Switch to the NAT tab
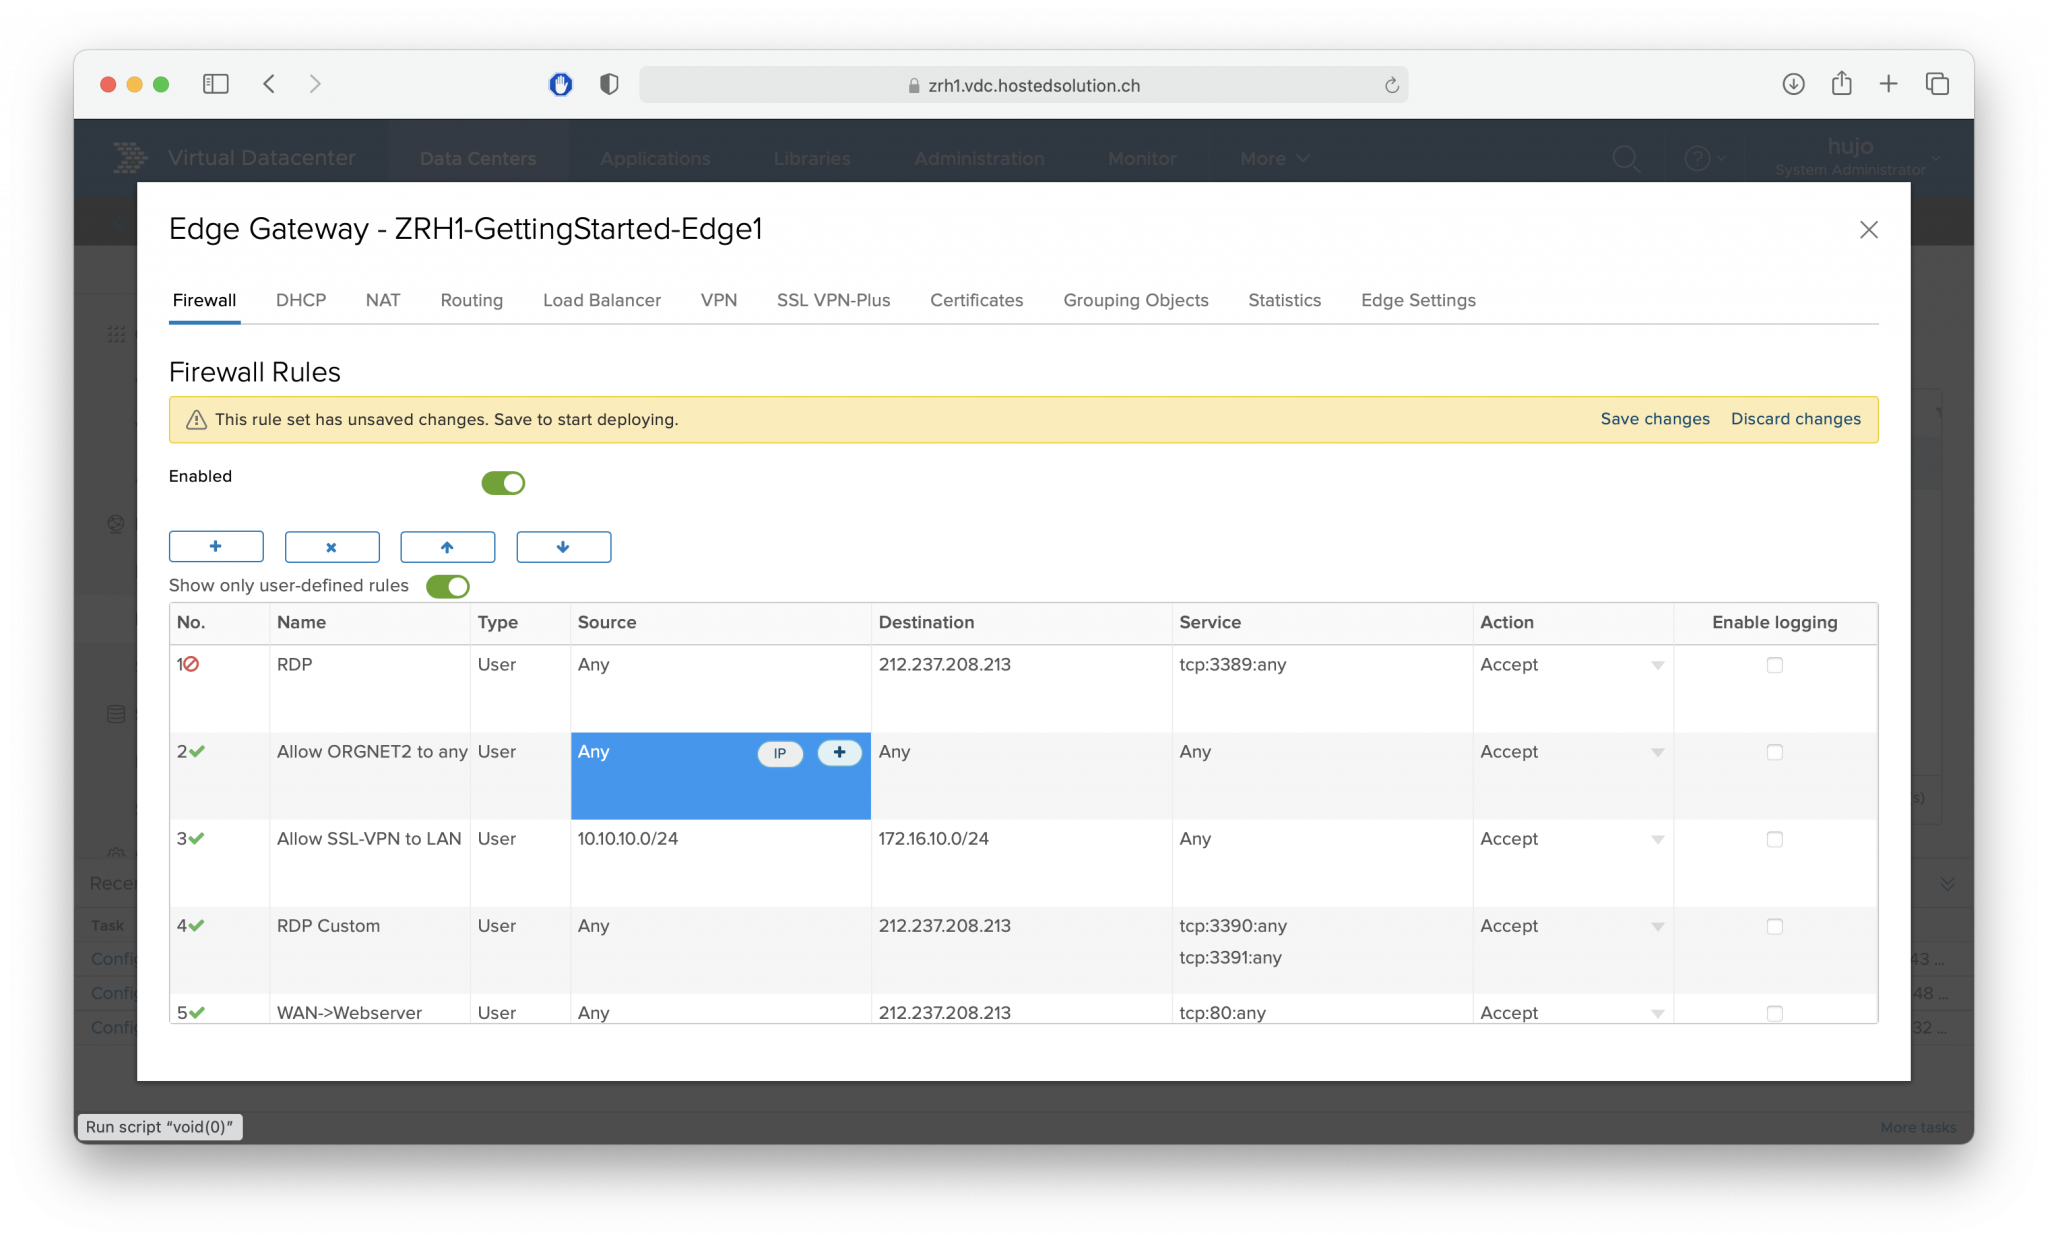 pos(383,300)
